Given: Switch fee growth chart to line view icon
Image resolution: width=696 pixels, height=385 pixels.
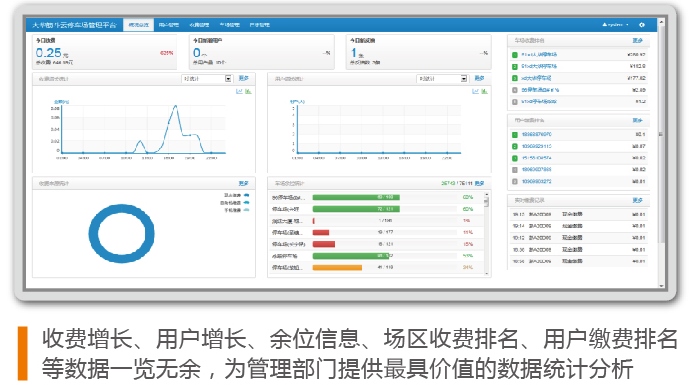Looking at the screenshot, I should tap(239, 91).
